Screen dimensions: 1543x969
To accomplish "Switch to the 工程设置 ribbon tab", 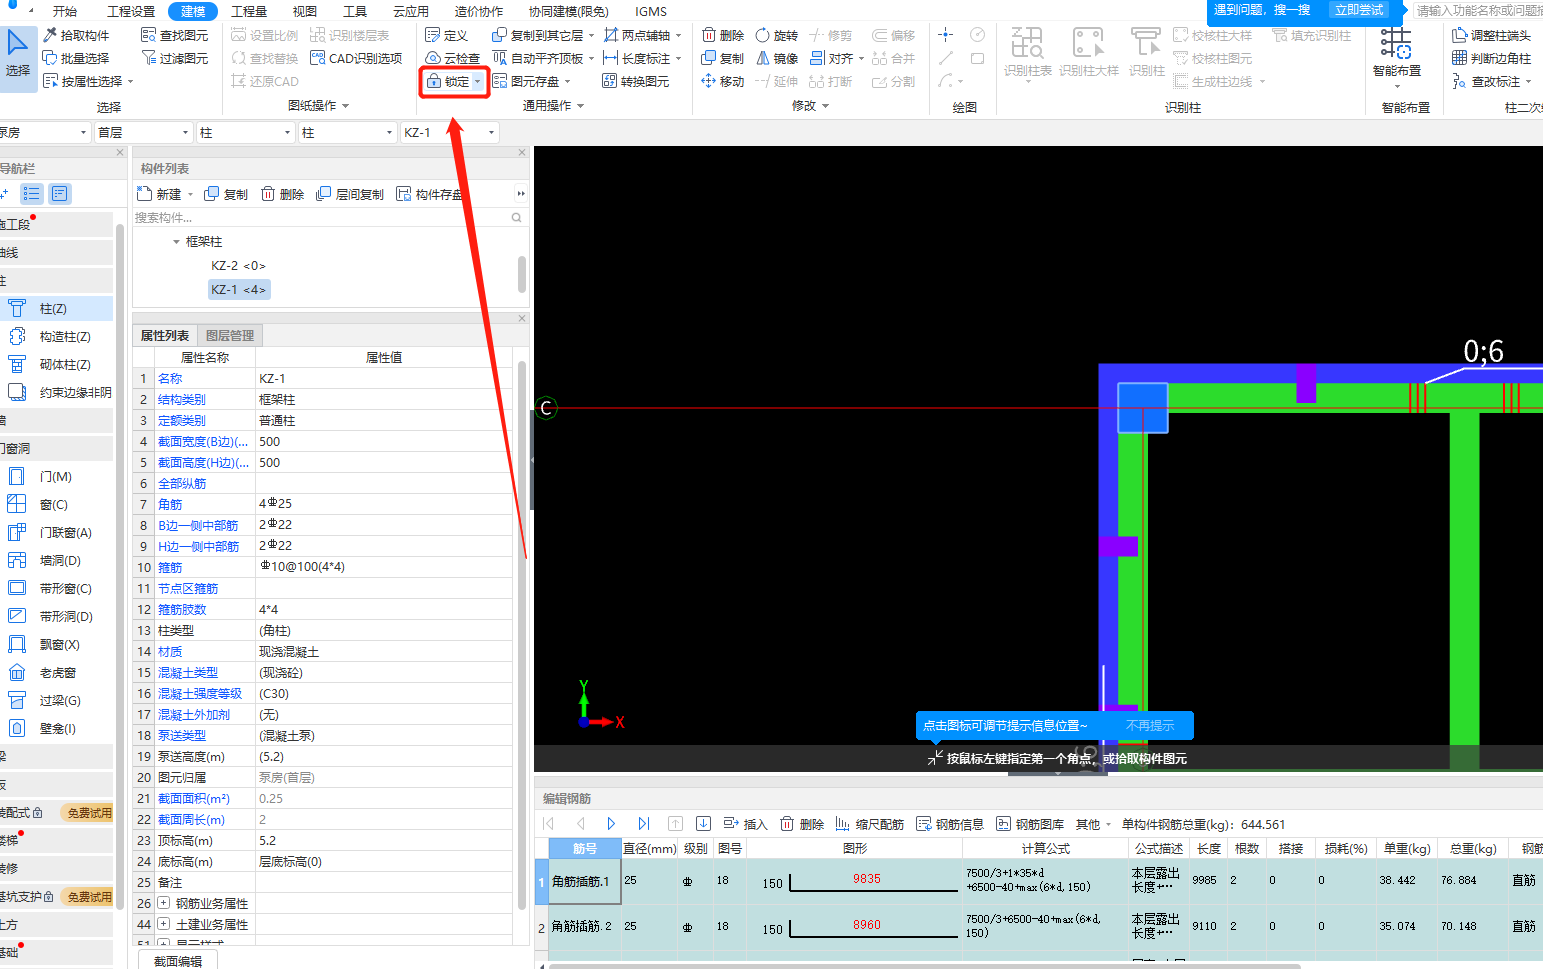I will point(131,11).
